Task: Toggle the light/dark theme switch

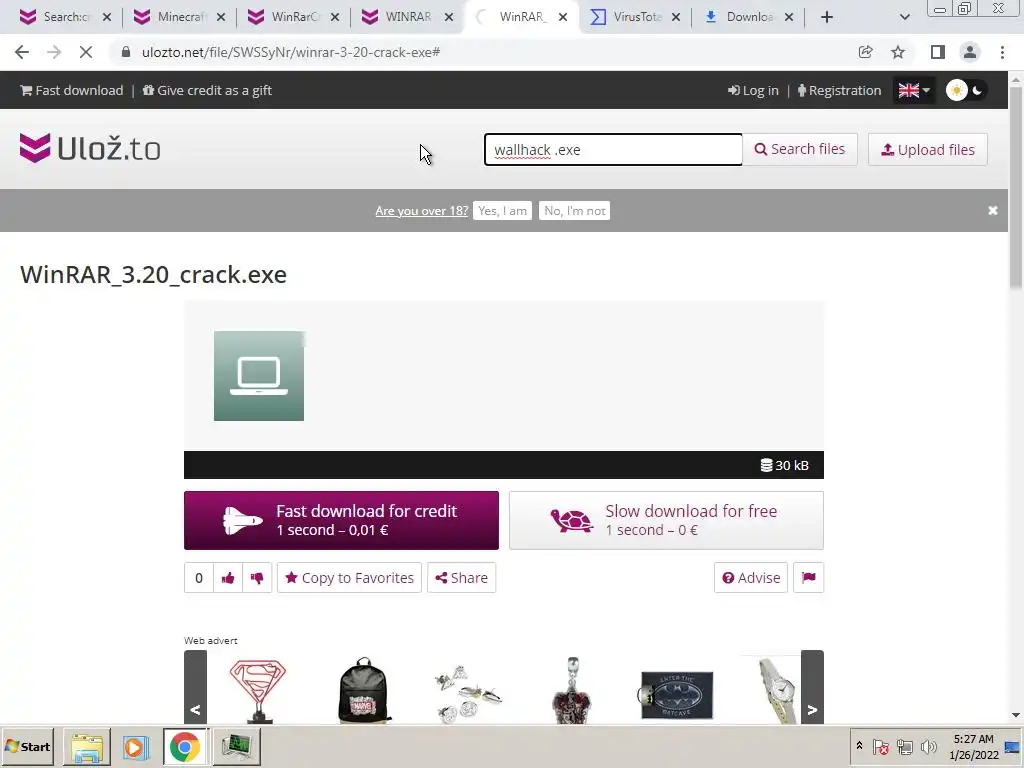Action: [967, 90]
